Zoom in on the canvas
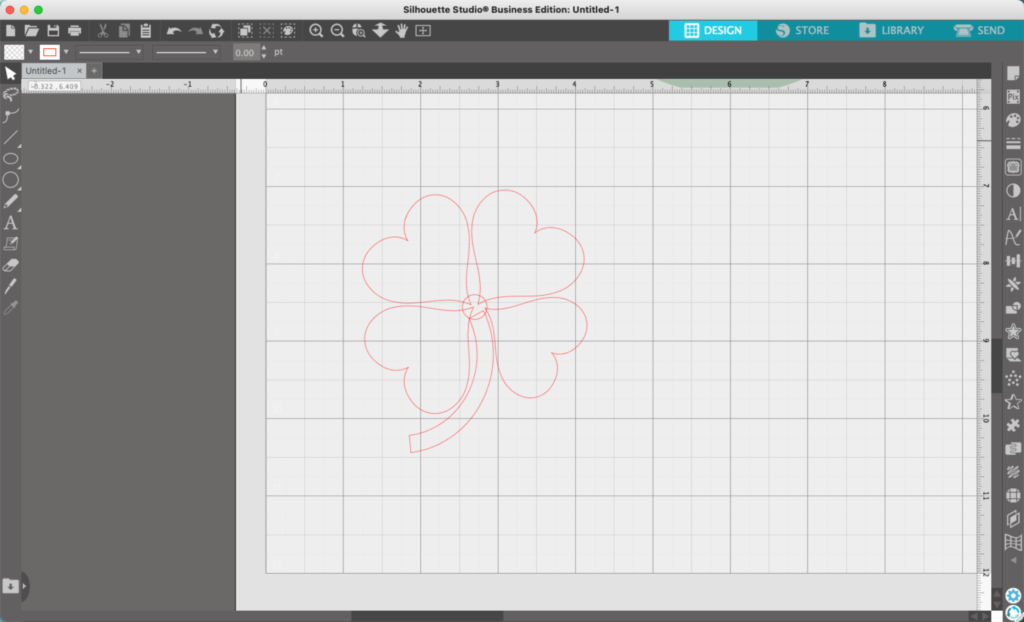Viewport: 1024px width, 622px height. 316,31
